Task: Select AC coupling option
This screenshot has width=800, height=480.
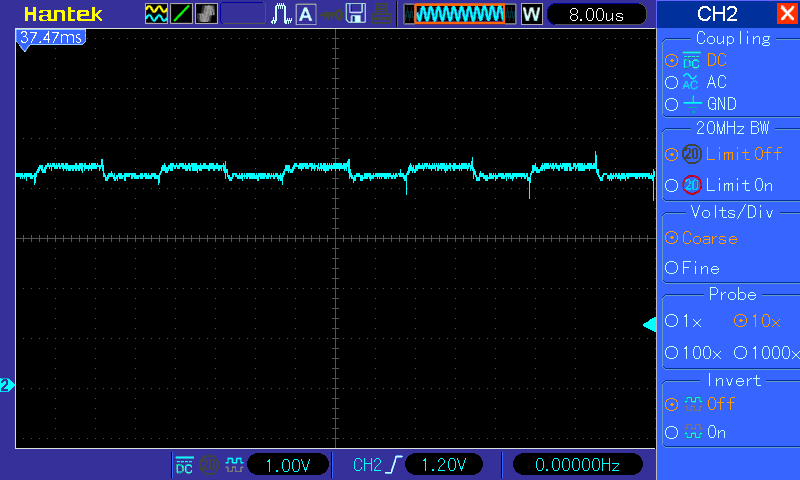Action: pyautogui.click(x=696, y=82)
